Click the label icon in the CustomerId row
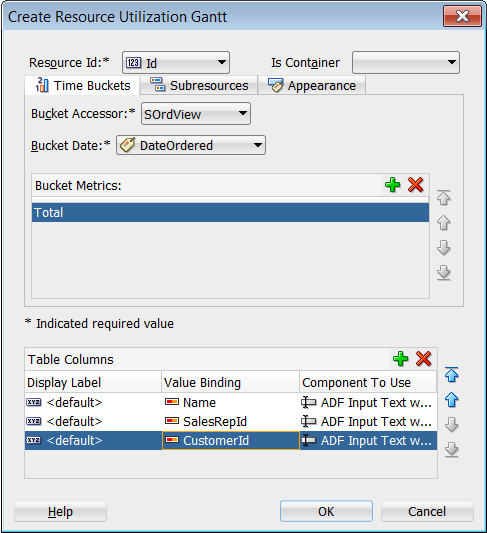Viewport: 487px width, 533px height. [33, 440]
